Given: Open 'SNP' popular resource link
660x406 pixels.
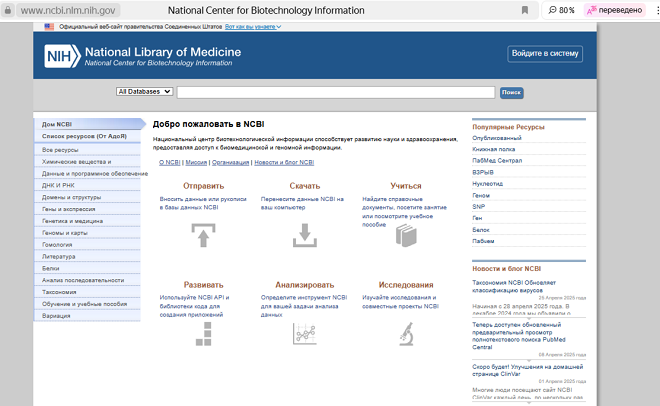Looking at the screenshot, I should tap(479, 207).
